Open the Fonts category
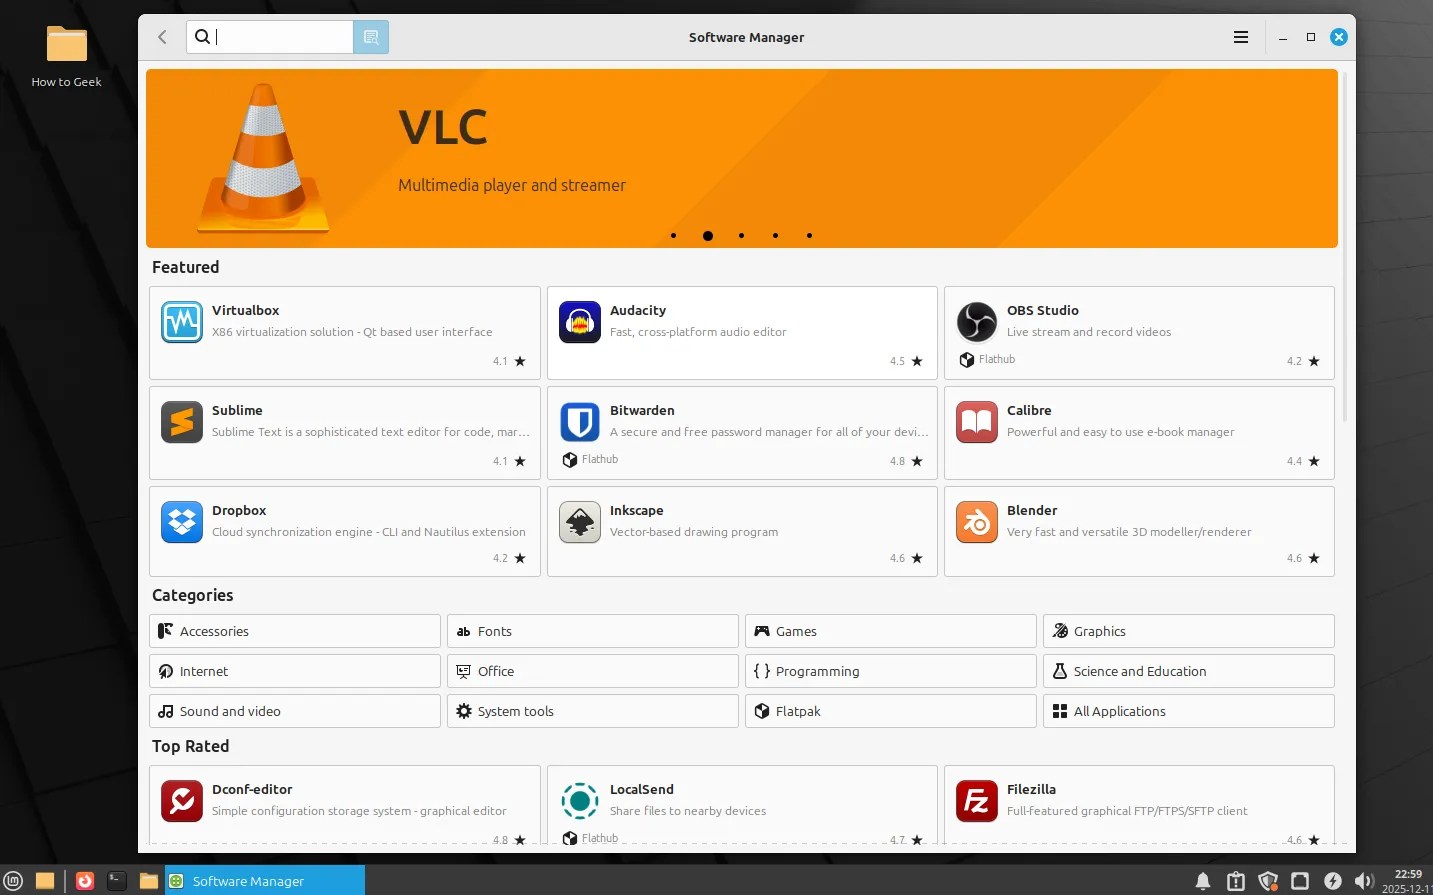The image size is (1433, 895). click(x=593, y=631)
